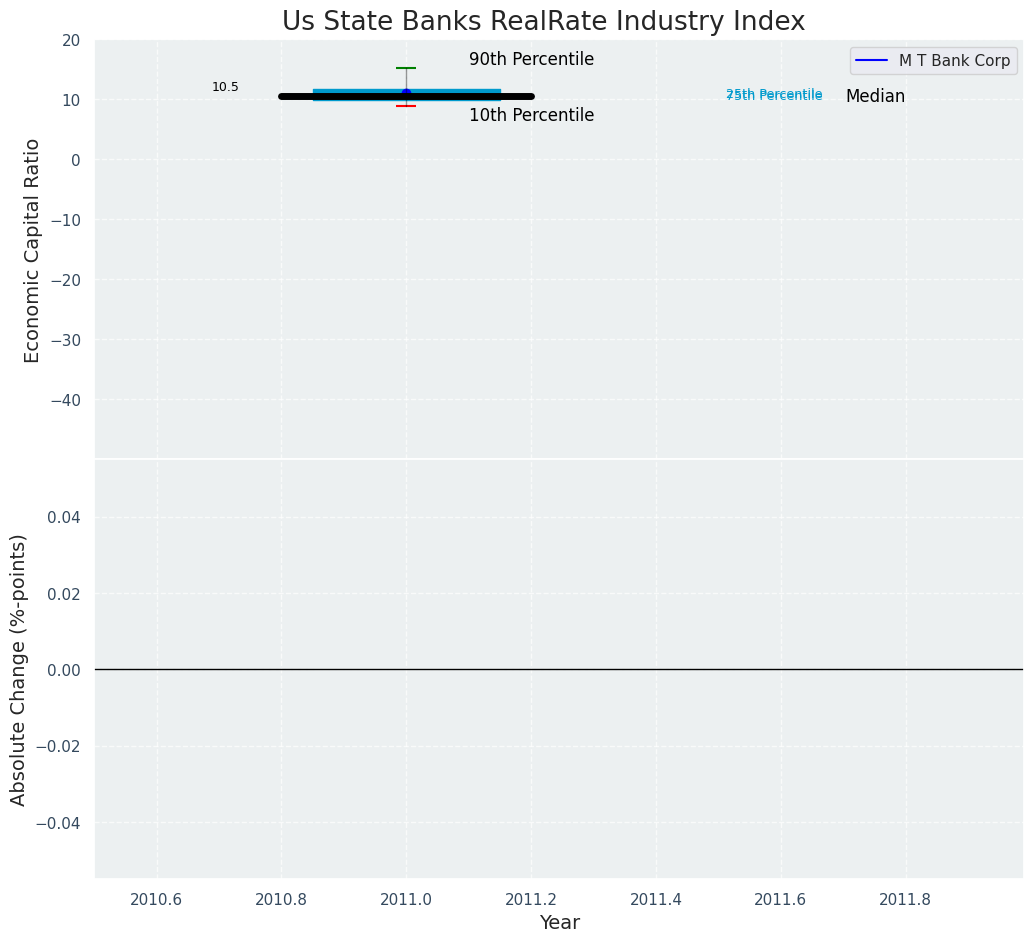Click the '90th Percentile' annotation
Image resolution: width=1034 pixels, height=942 pixels.
(x=531, y=60)
